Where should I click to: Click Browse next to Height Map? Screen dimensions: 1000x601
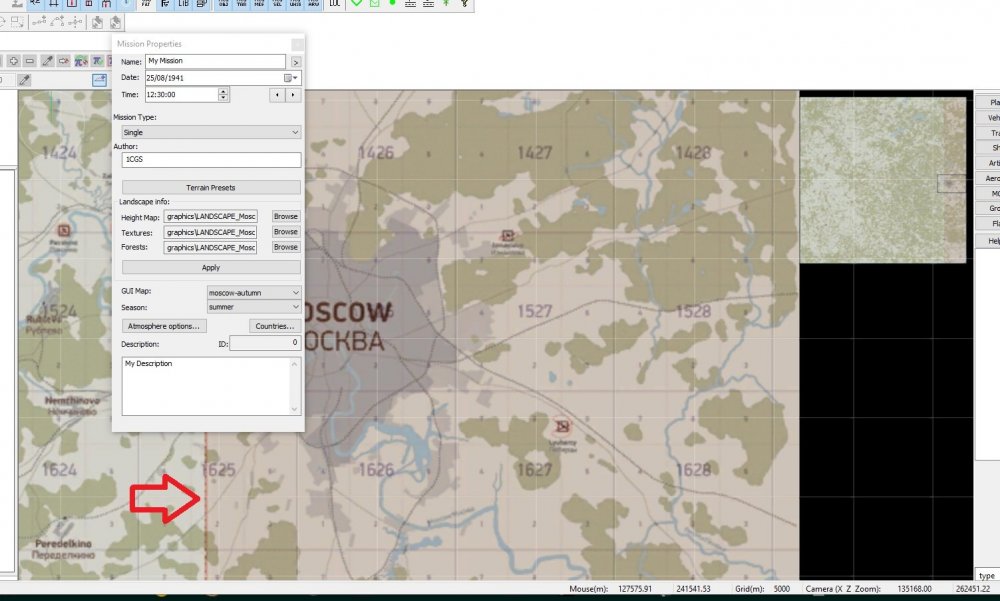[285, 216]
